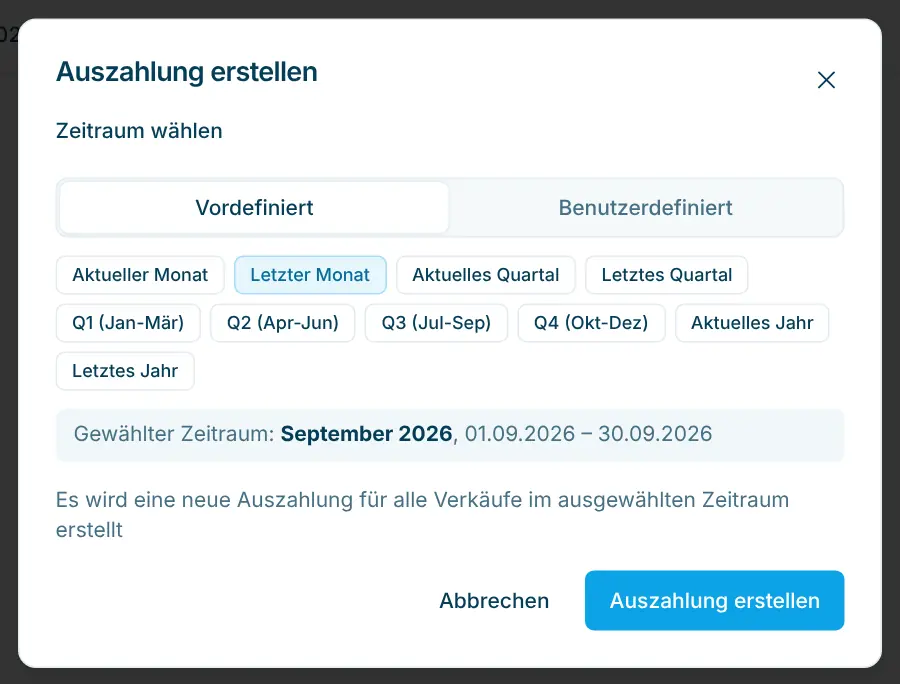Select the Letztes Jahr period

click(x=125, y=371)
